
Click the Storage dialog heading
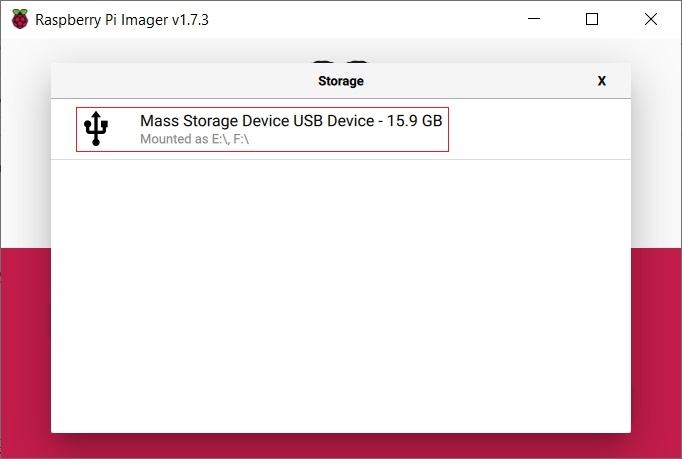coord(340,81)
